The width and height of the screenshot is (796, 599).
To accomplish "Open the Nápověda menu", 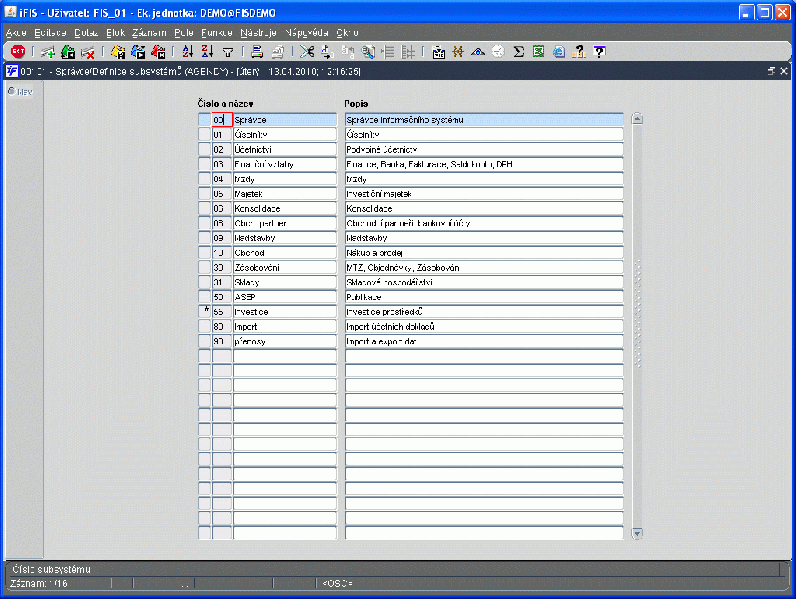I will [307, 32].
